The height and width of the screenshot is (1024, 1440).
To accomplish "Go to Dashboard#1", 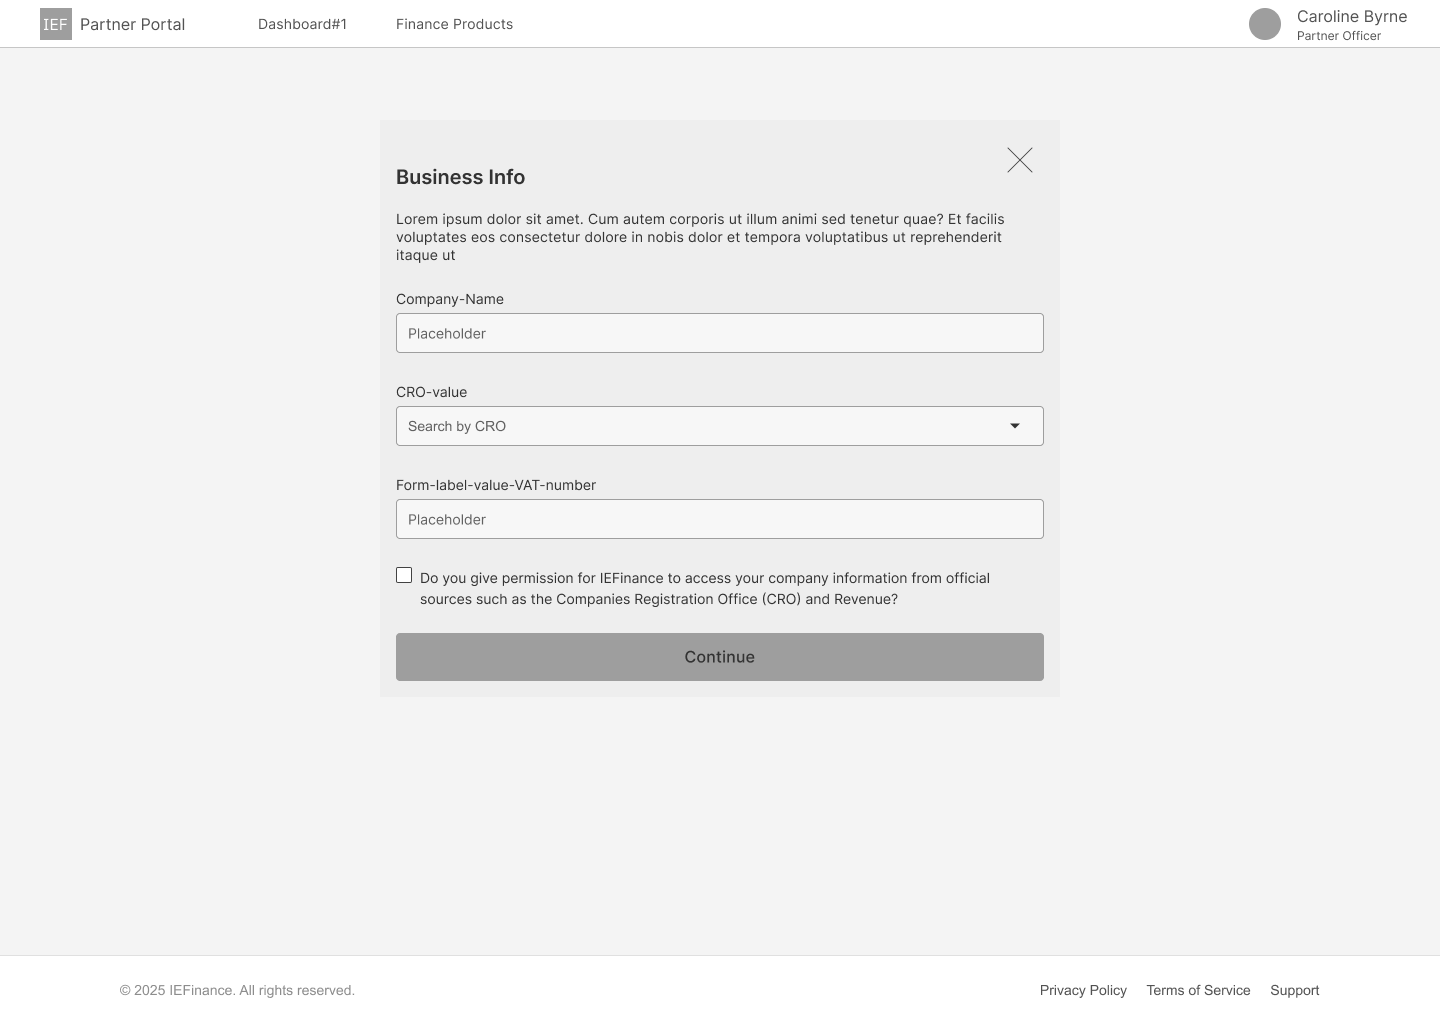I will pos(302,24).
